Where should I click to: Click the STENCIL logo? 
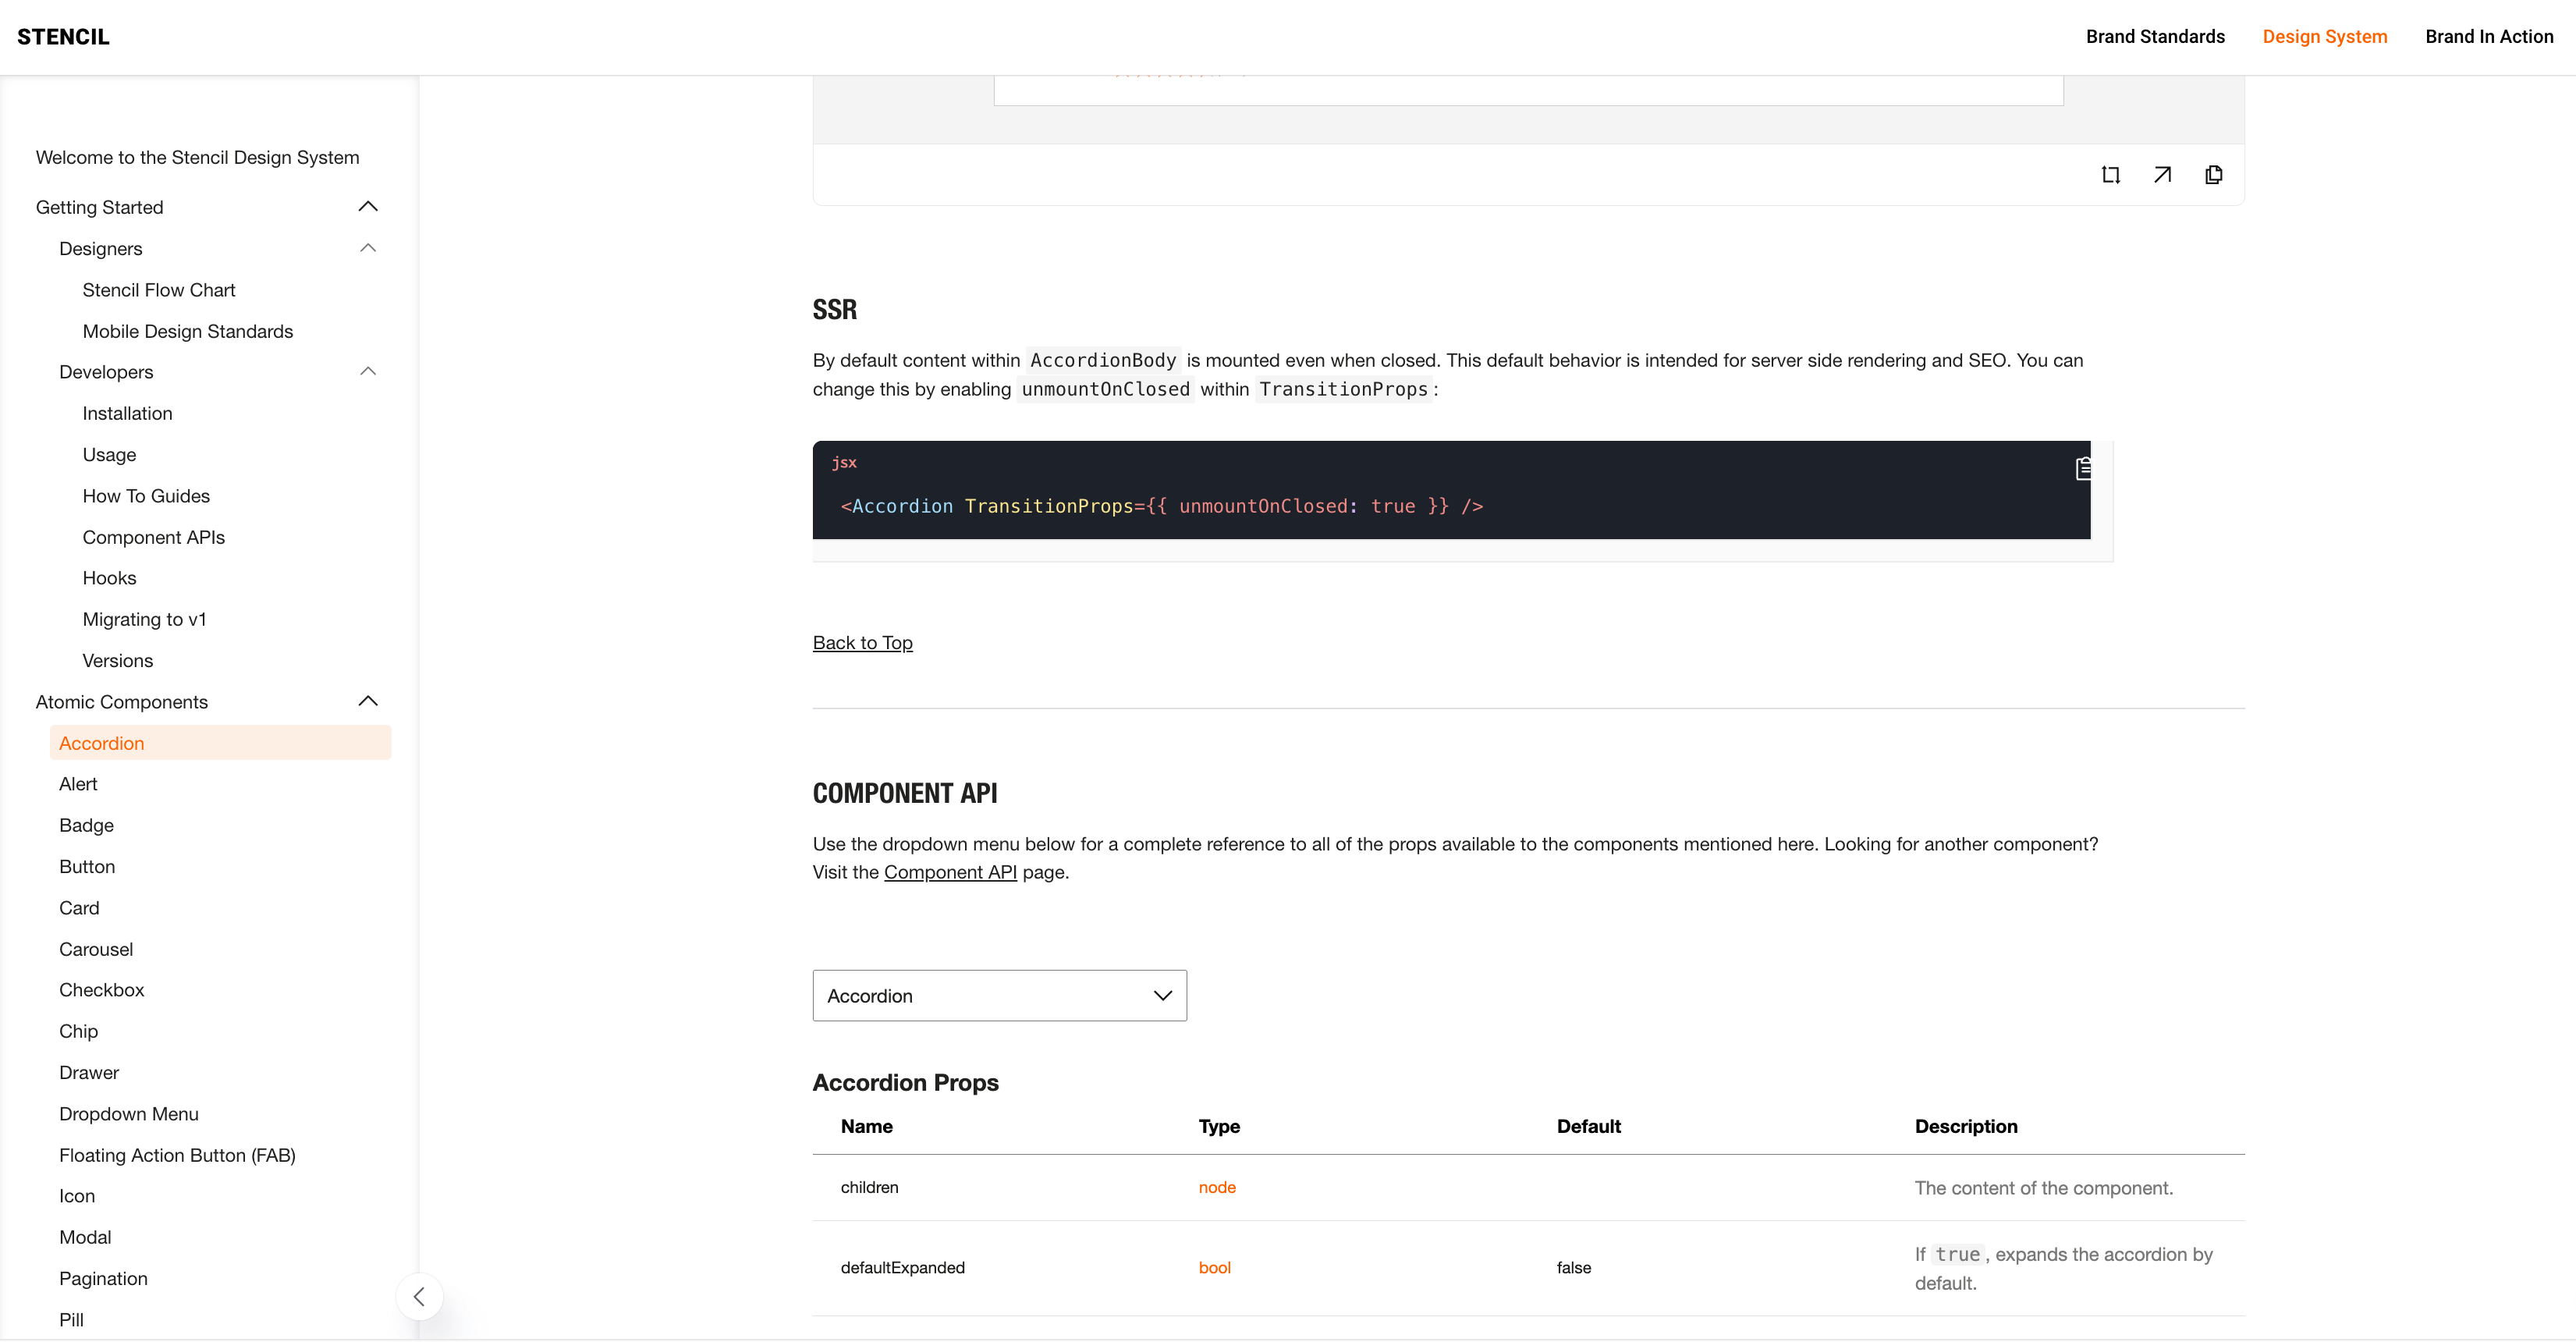click(x=63, y=37)
